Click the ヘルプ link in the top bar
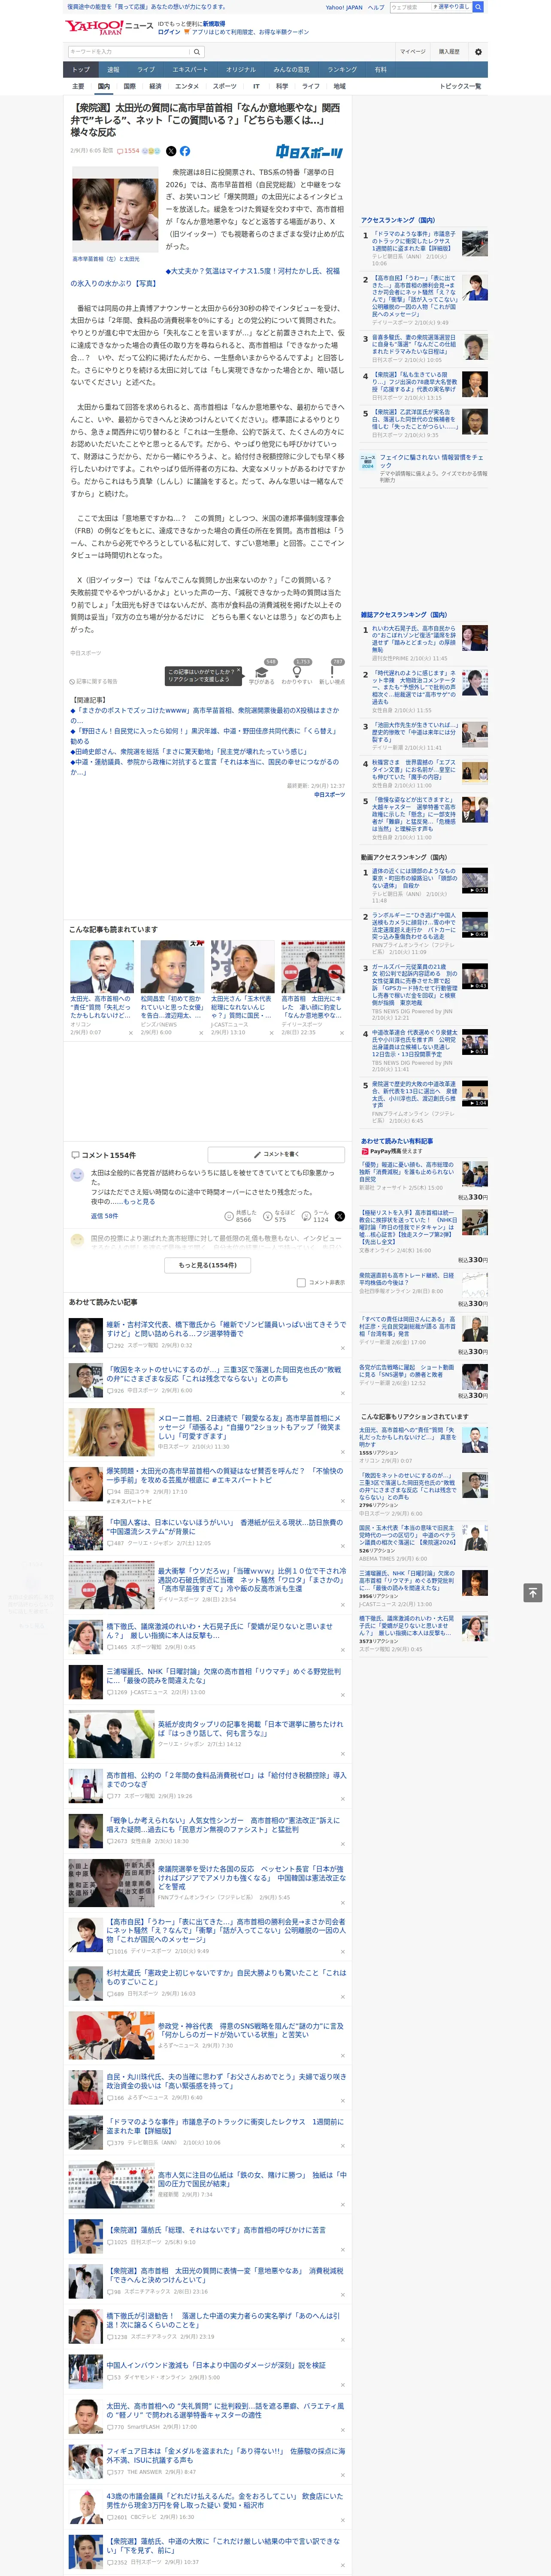 [376, 7]
